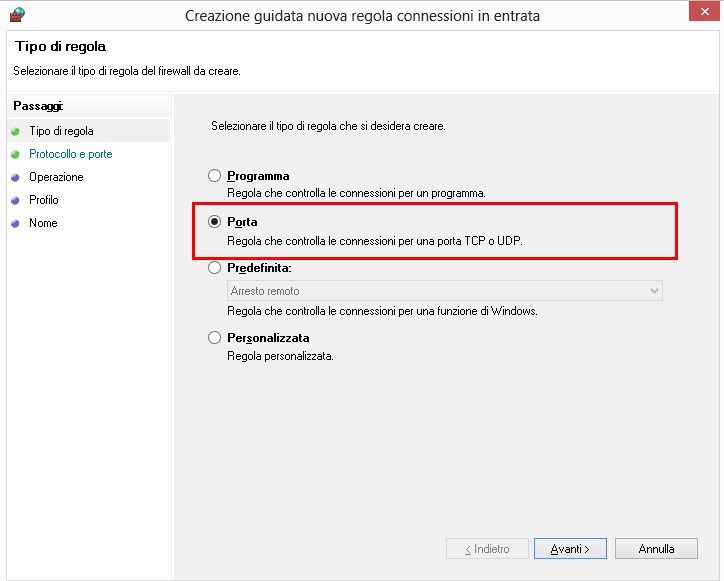This screenshot has width=724, height=581.
Task: Click Annulla to cancel the wizard
Action: pyautogui.click(x=657, y=549)
